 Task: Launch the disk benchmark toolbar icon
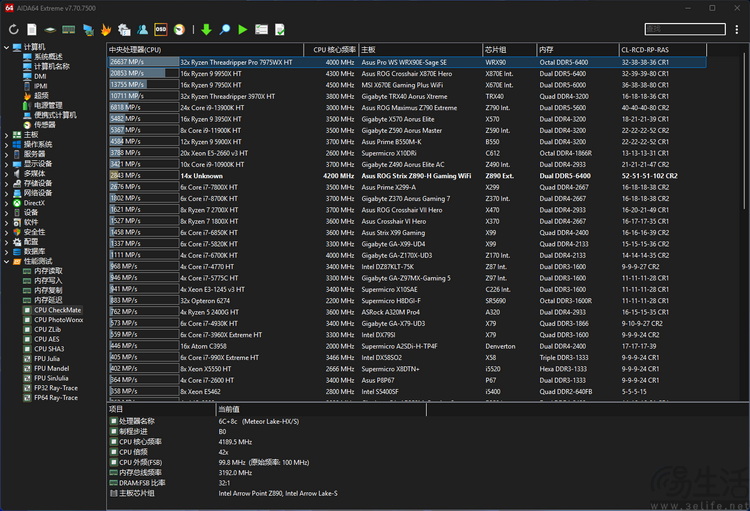50,30
